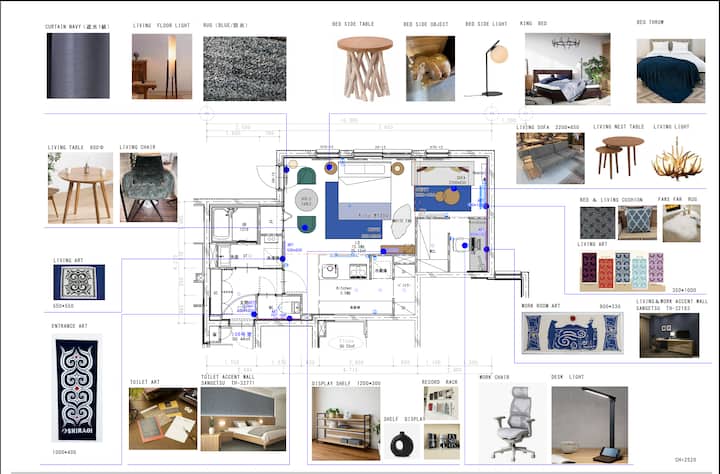Click the wooden Bed Side Table image
Viewport: 720px width, 474px height.
point(365,69)
